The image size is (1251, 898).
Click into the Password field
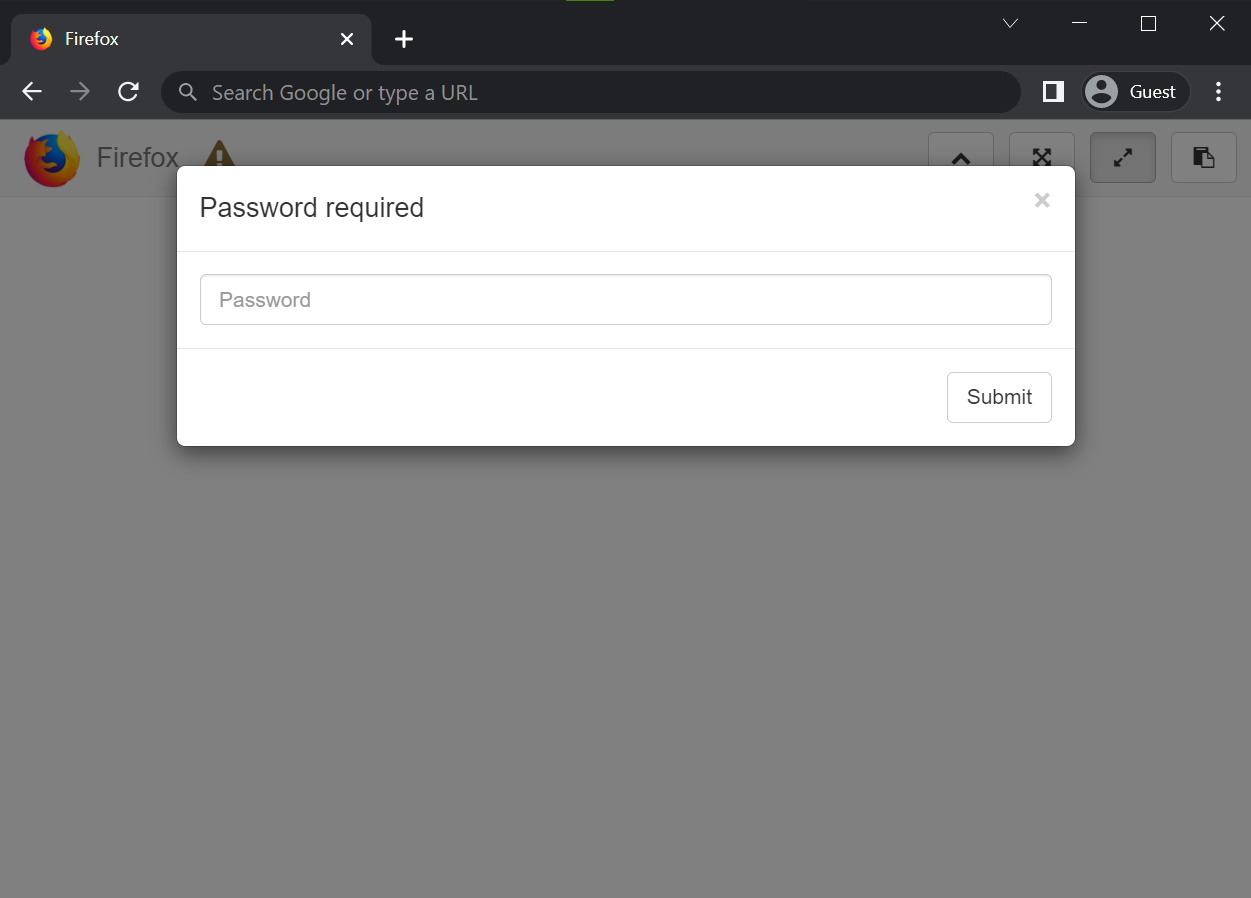coord(625,300)
